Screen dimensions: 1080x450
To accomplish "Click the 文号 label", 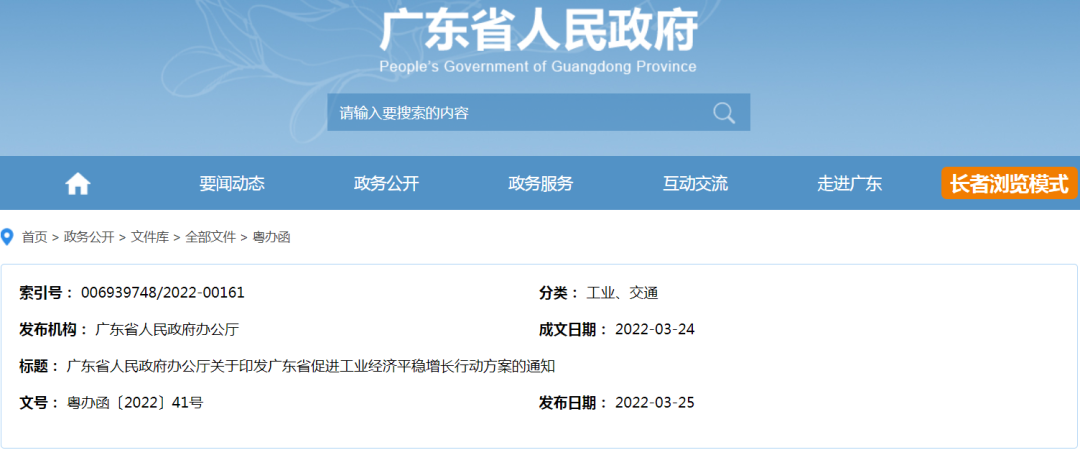I will tap(39, 402).
